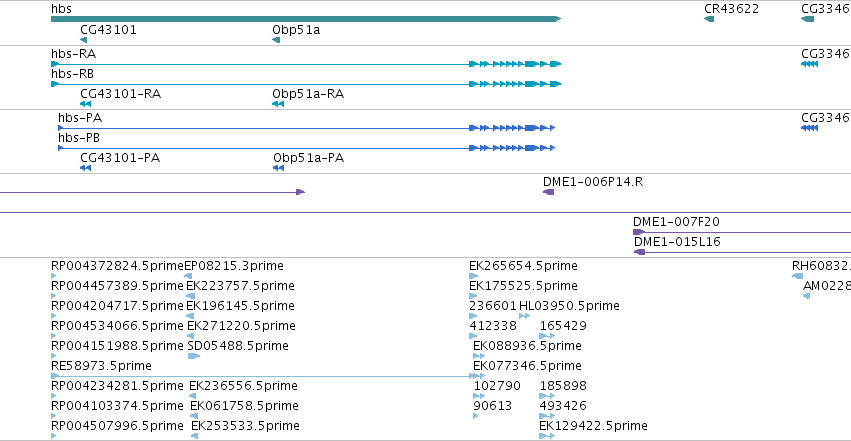Select the EK061758.5prime EST arrow

click(x=194, y=417)
